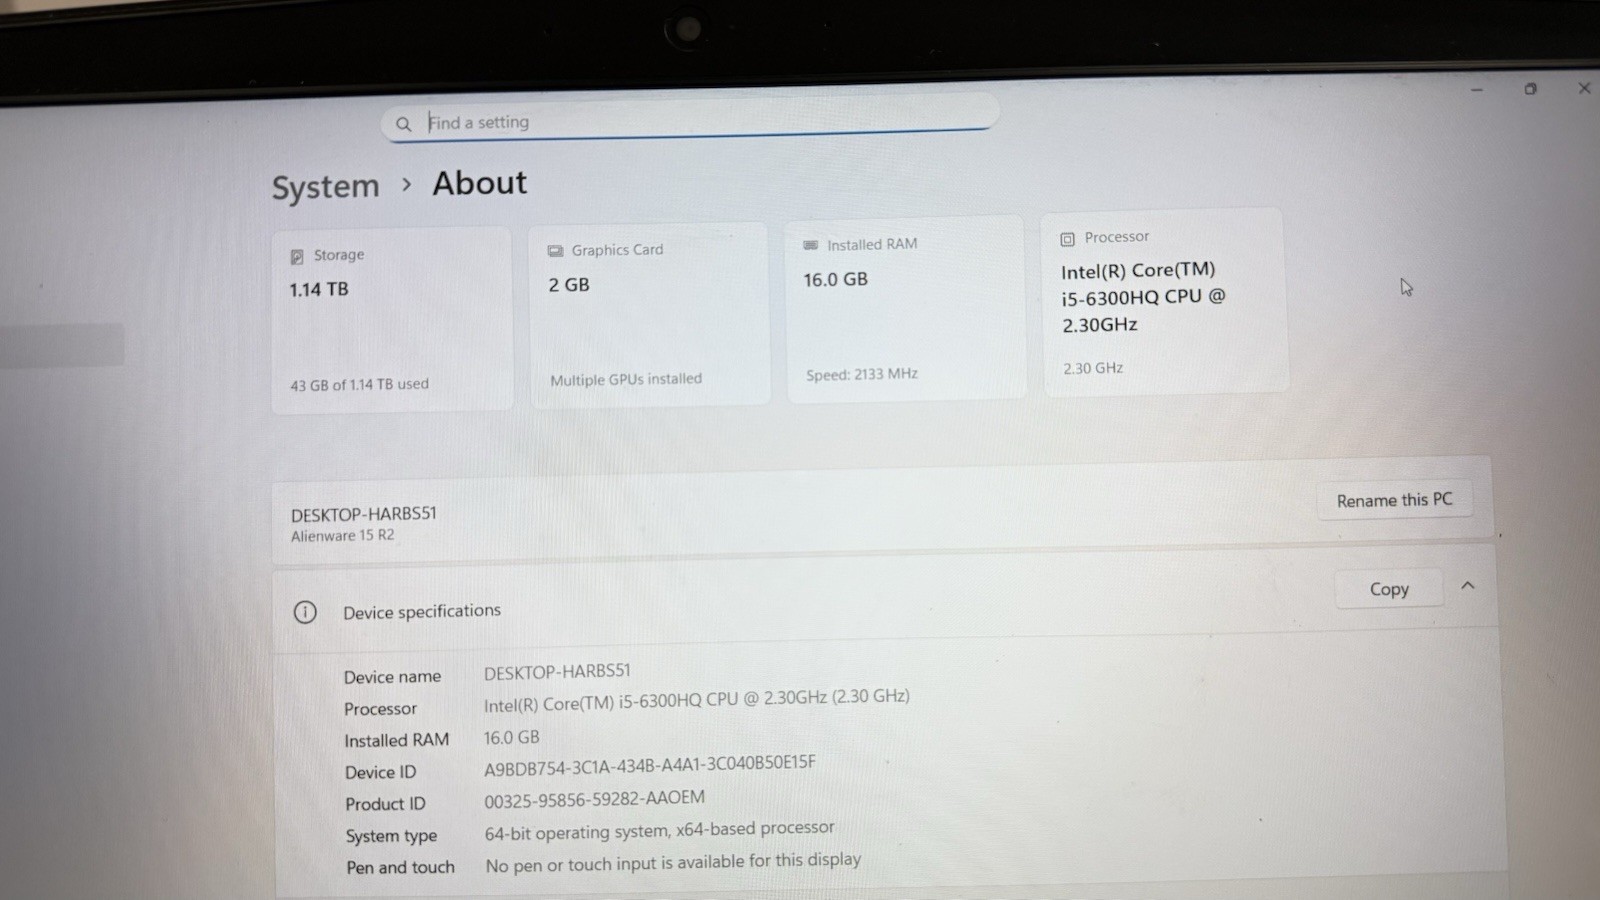
Task: Select the Pen and touch value
Action: 673,862
